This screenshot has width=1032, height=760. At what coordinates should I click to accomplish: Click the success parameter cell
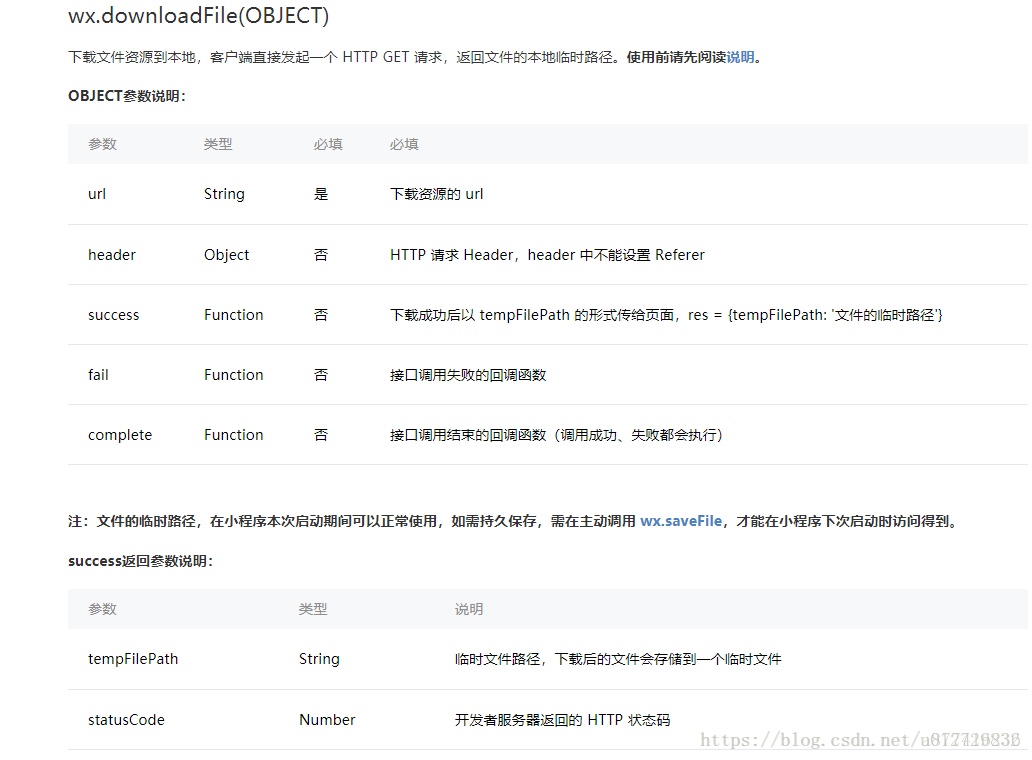113,315
